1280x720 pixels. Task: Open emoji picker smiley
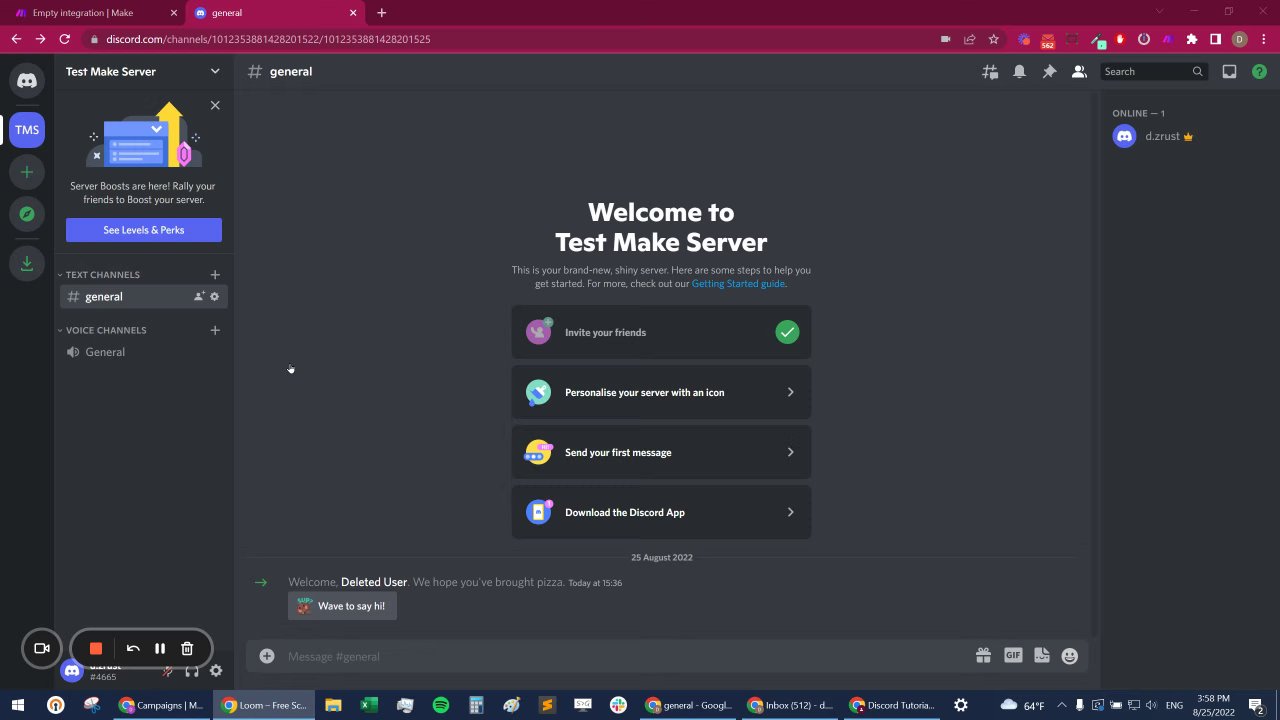click(x=1070, y=656)
